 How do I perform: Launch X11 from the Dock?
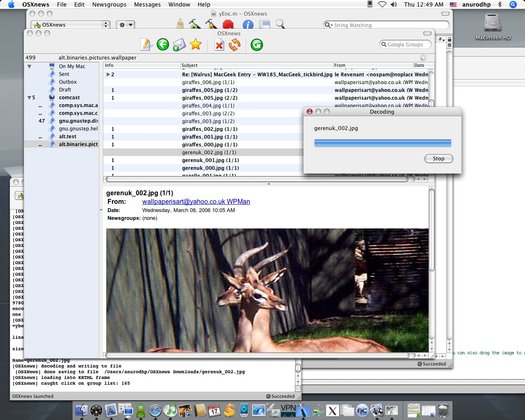pyautogui.click(x=332, y=411)
